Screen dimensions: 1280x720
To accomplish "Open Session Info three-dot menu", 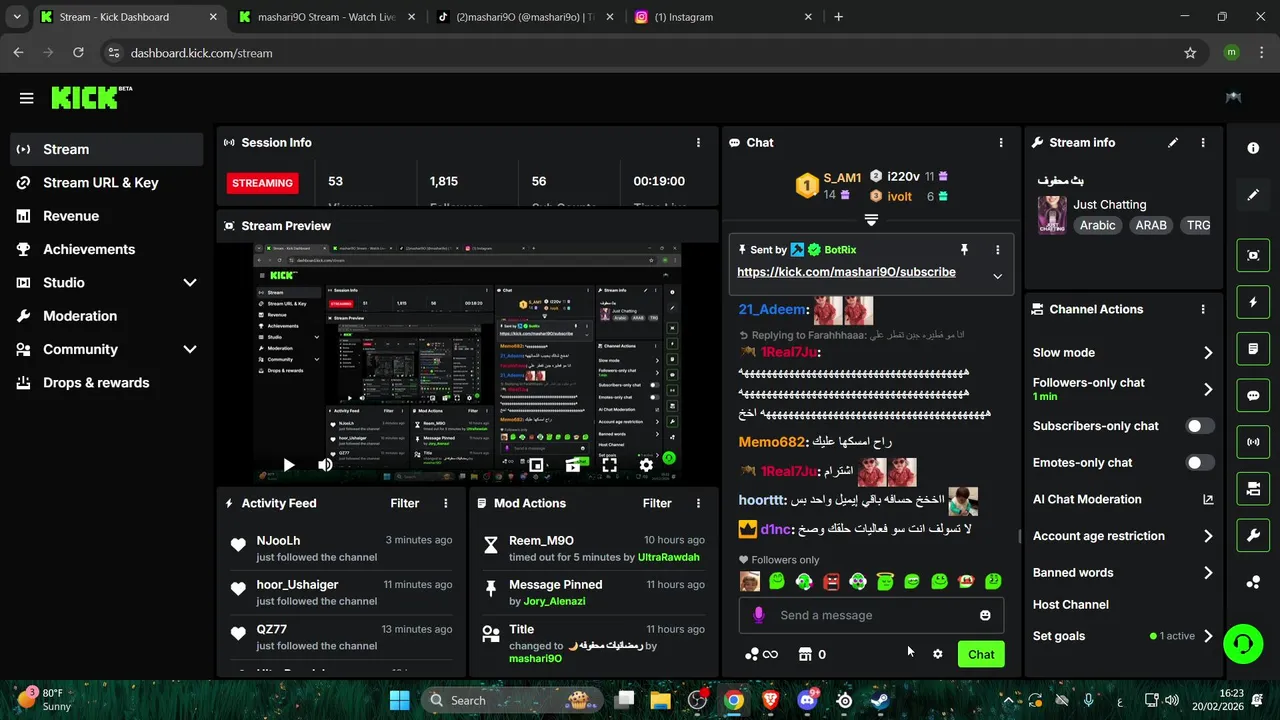I will (698, 143).
